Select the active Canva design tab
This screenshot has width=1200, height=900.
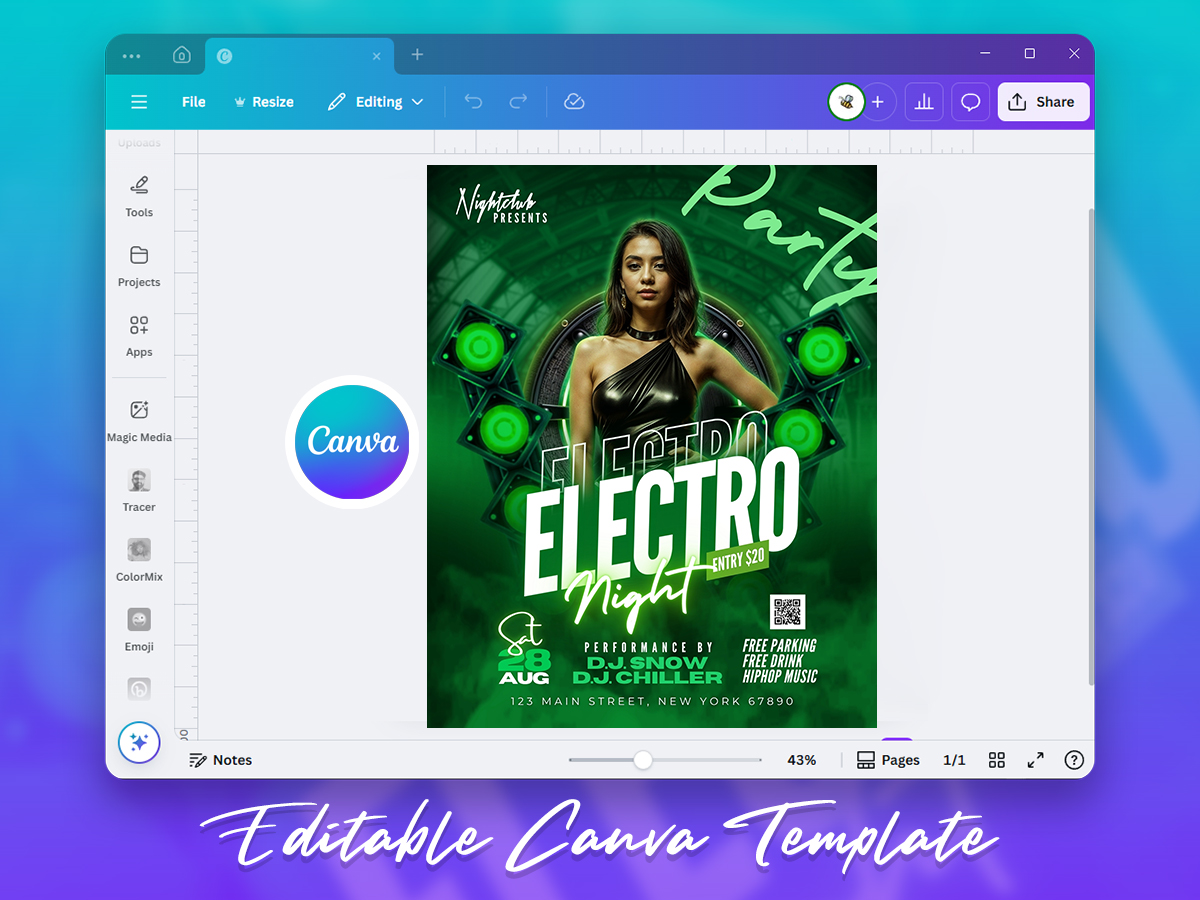coord(299,56)
